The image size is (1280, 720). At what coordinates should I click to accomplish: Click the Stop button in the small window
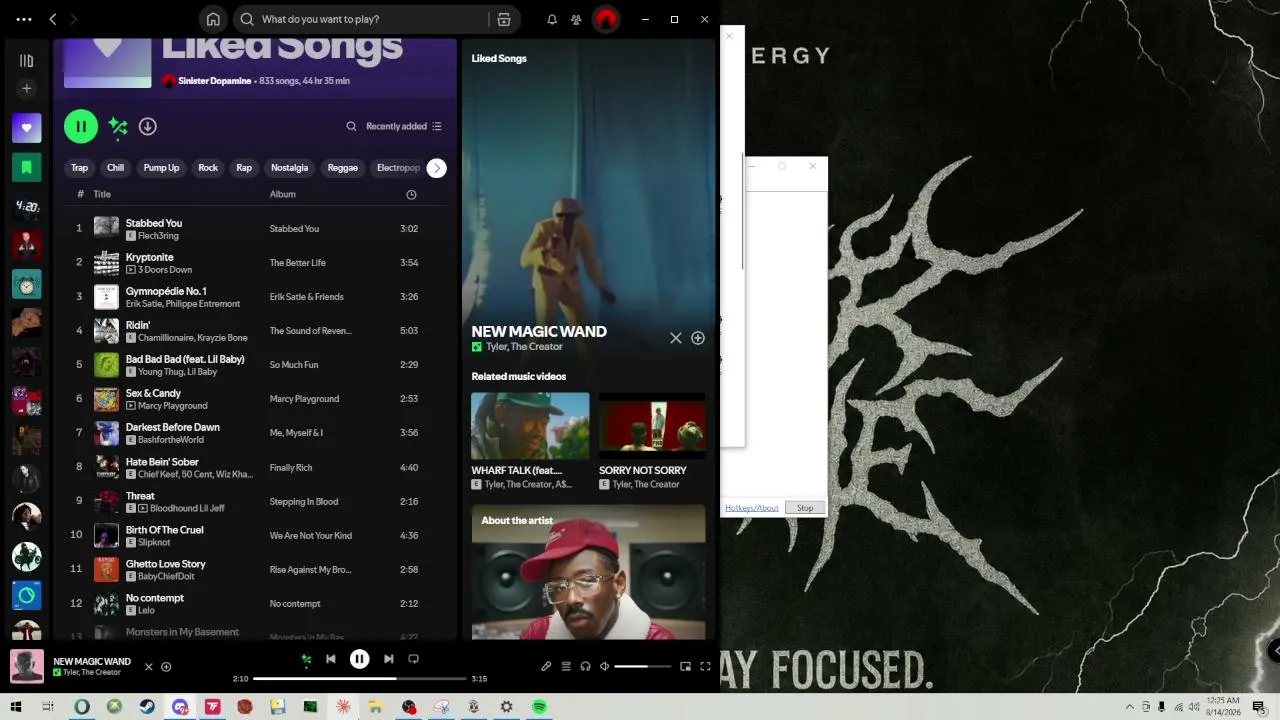point(805,508)
